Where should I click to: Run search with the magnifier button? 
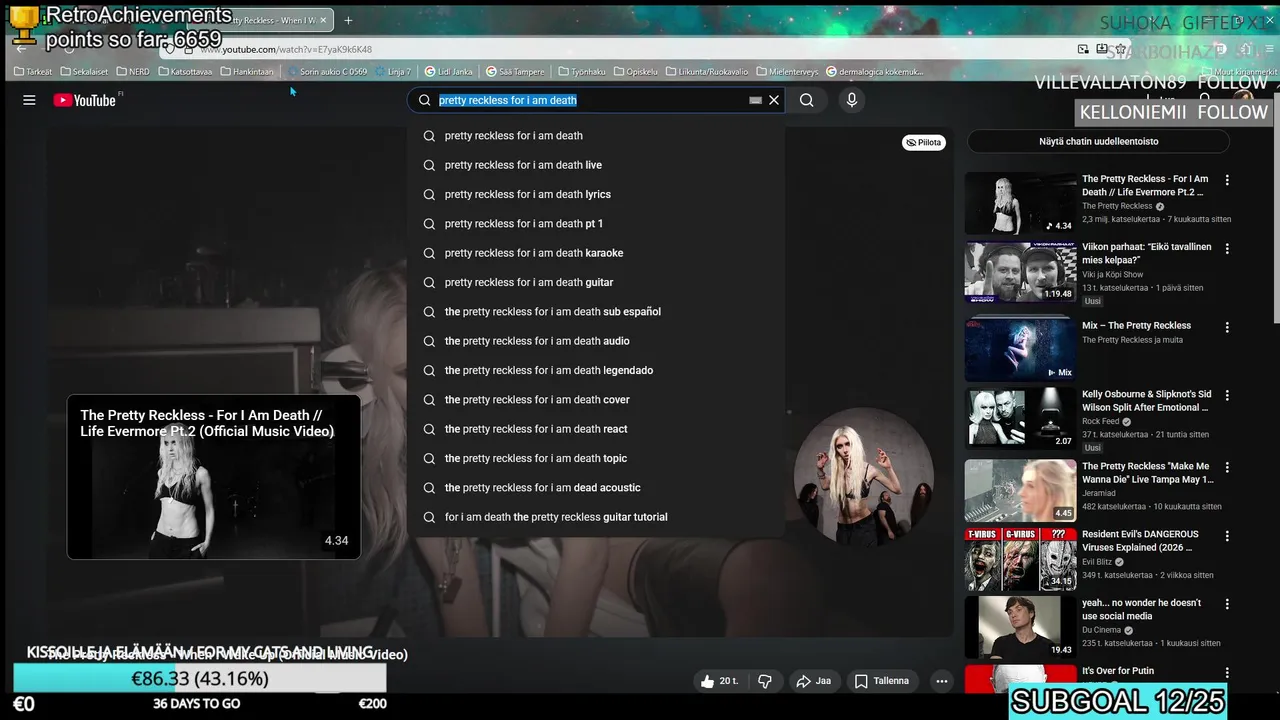(806, 100)
